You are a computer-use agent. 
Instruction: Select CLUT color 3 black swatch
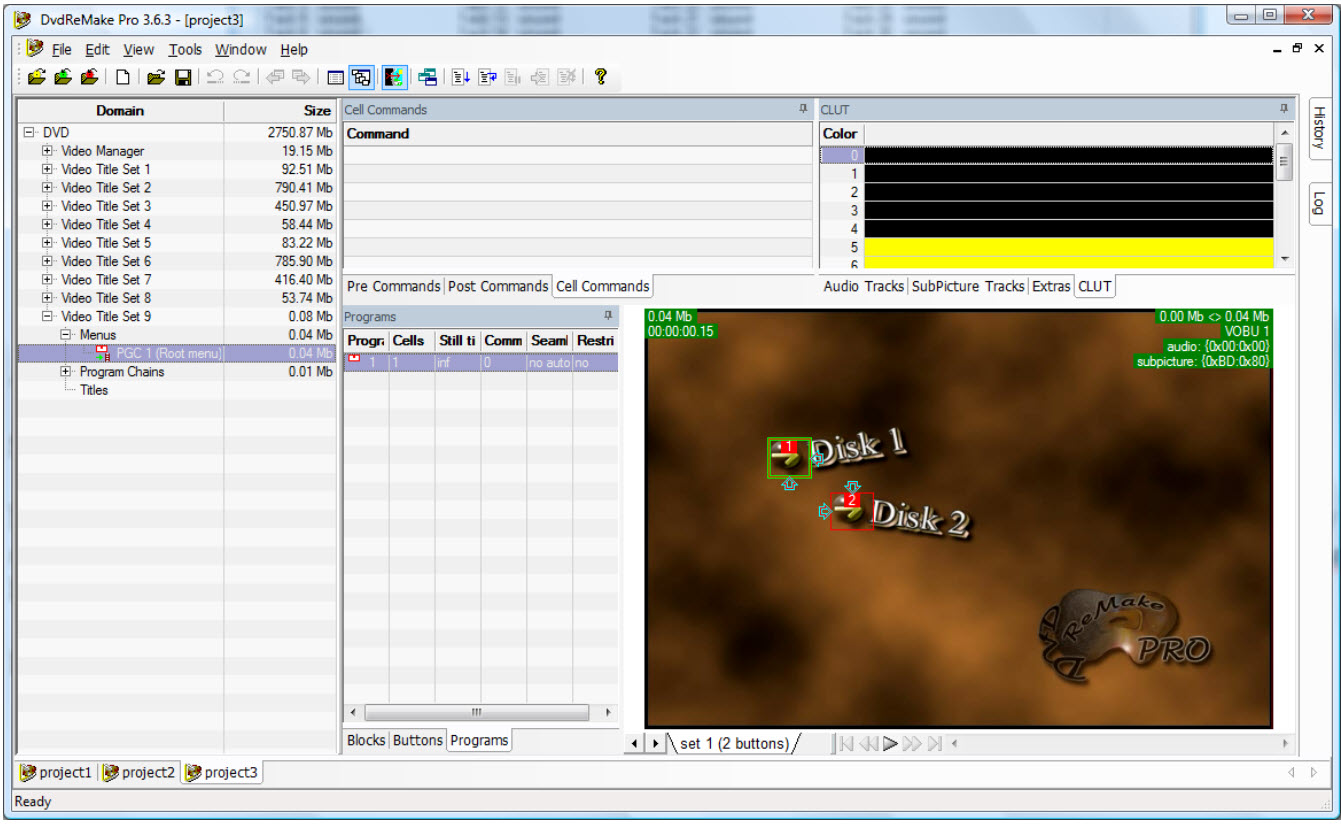[1069, 210]
